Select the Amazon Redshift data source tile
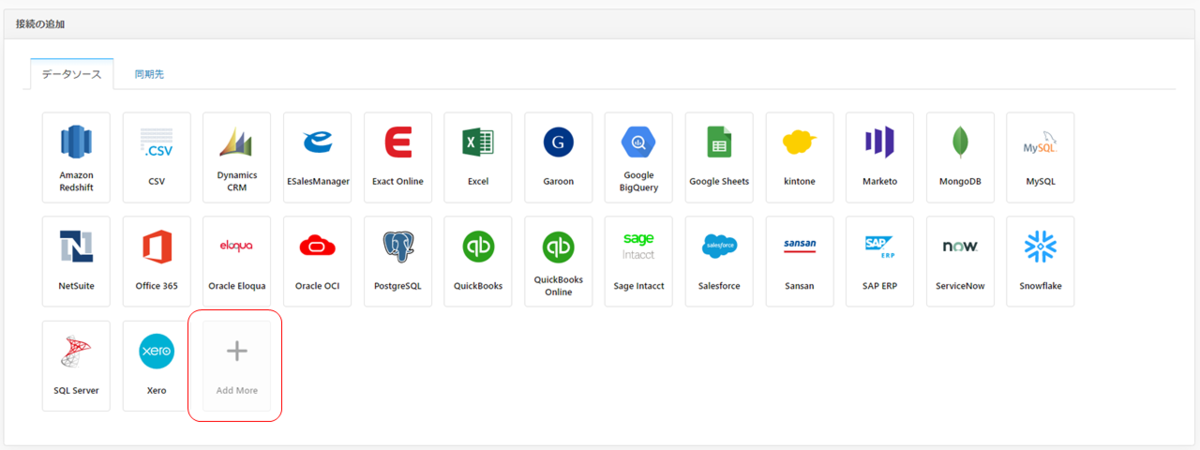The width and height of the screenshot is (1200, 450). pyautogui.click(x=76, y=157)
